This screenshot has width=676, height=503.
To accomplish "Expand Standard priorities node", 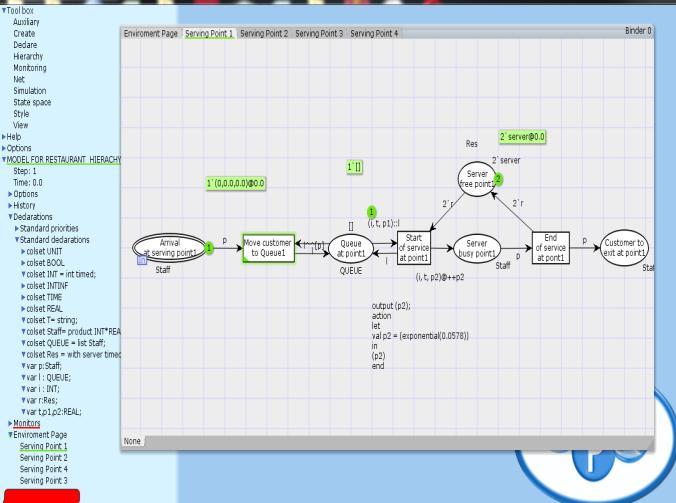I will click(x=17, y=228).
